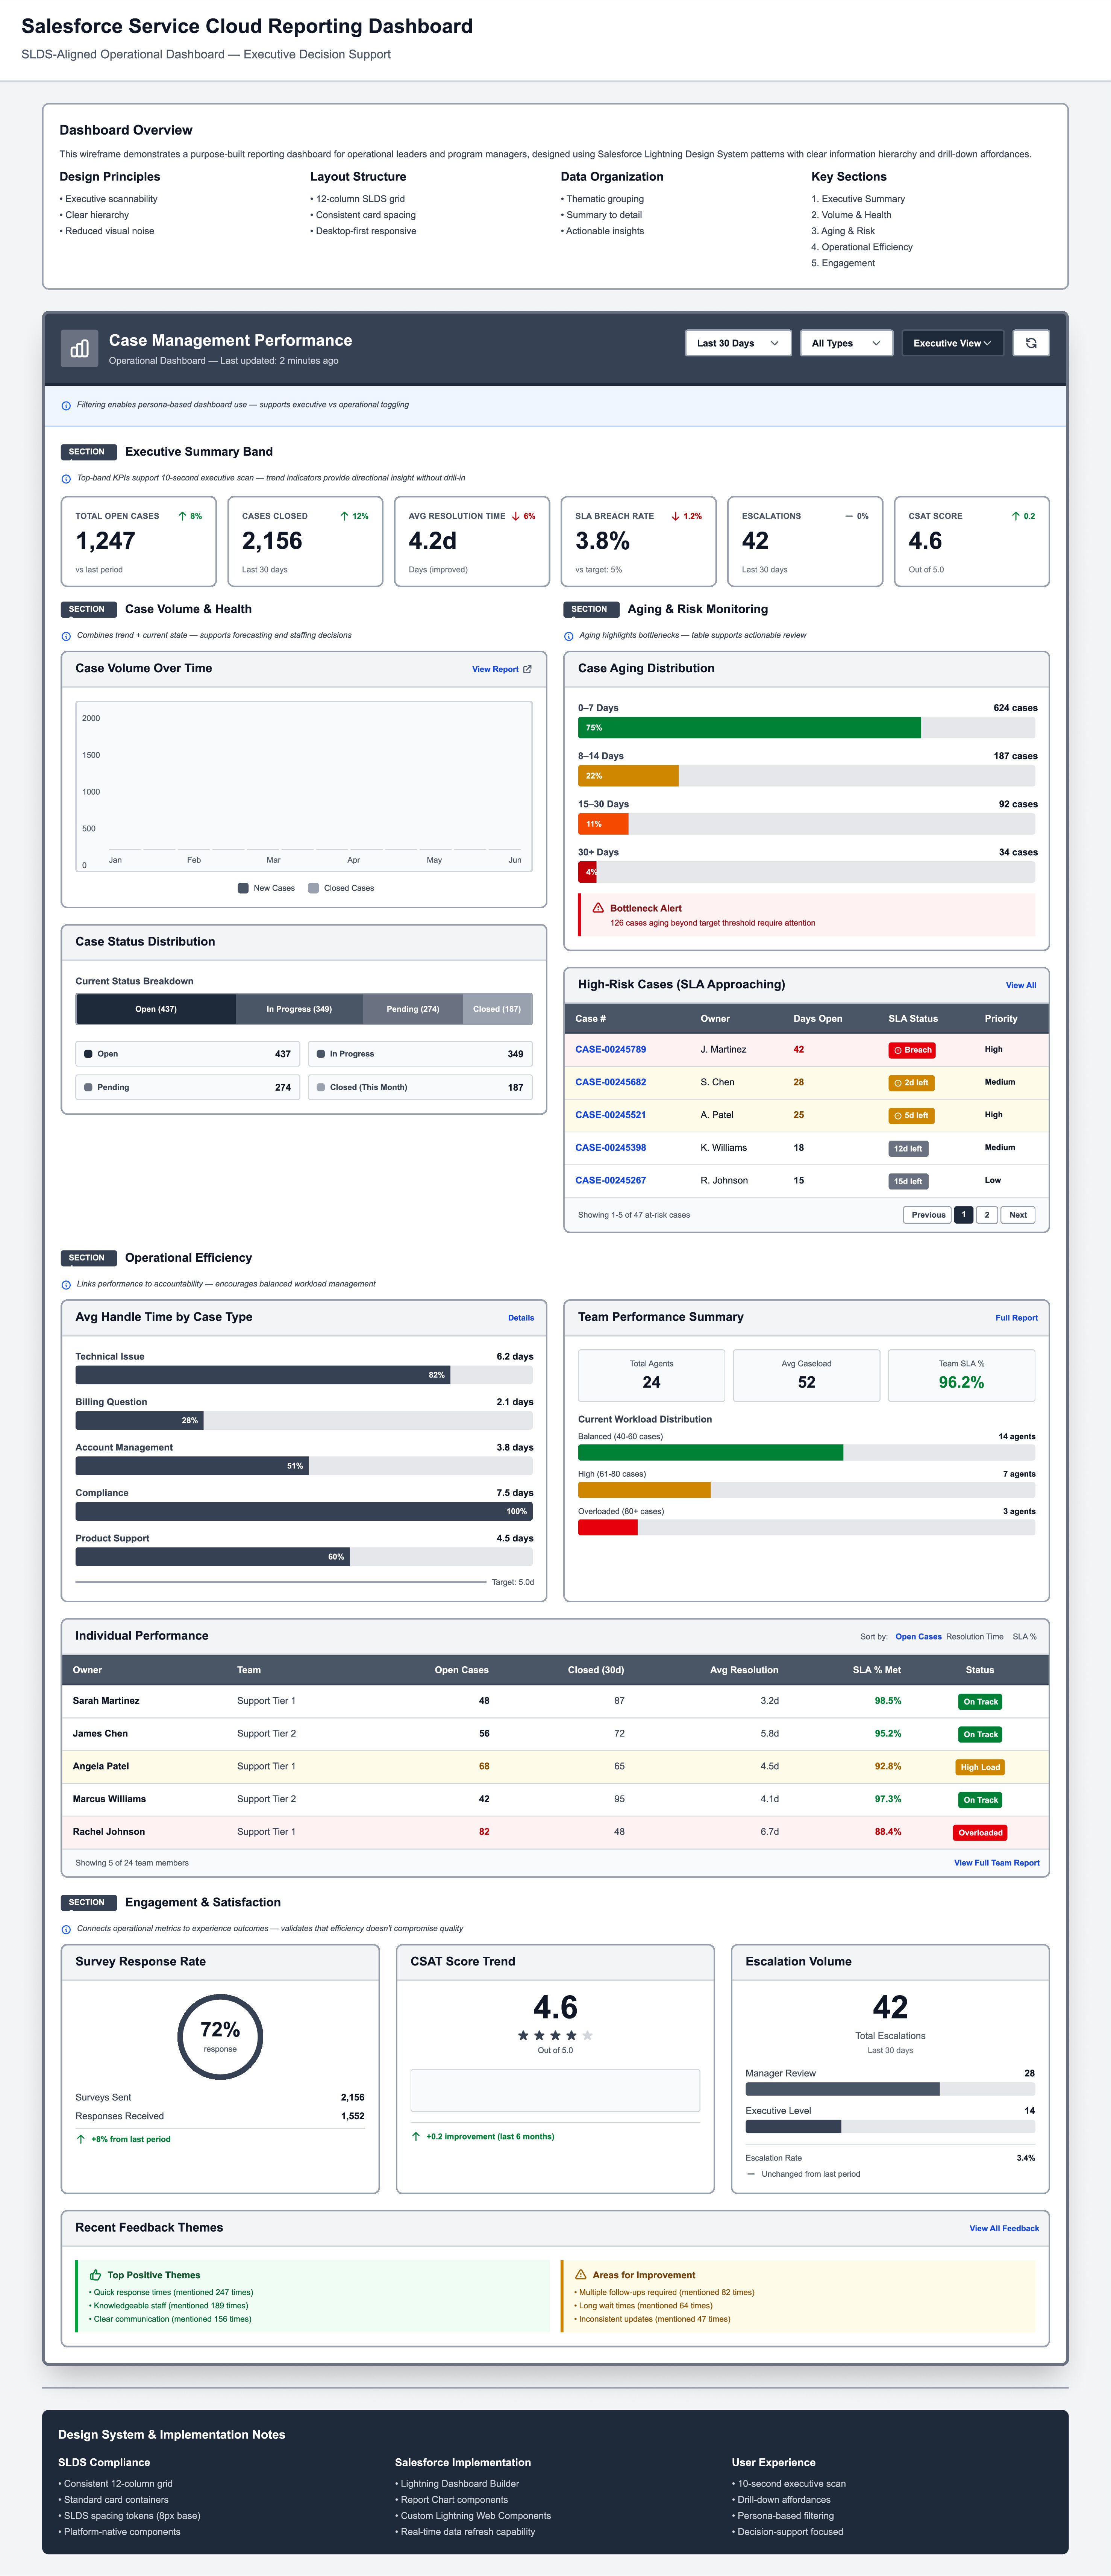The image size is (1111, 2576).
Task: Sort Individual Performance by SLA %
Action: pos(1025,1637)
